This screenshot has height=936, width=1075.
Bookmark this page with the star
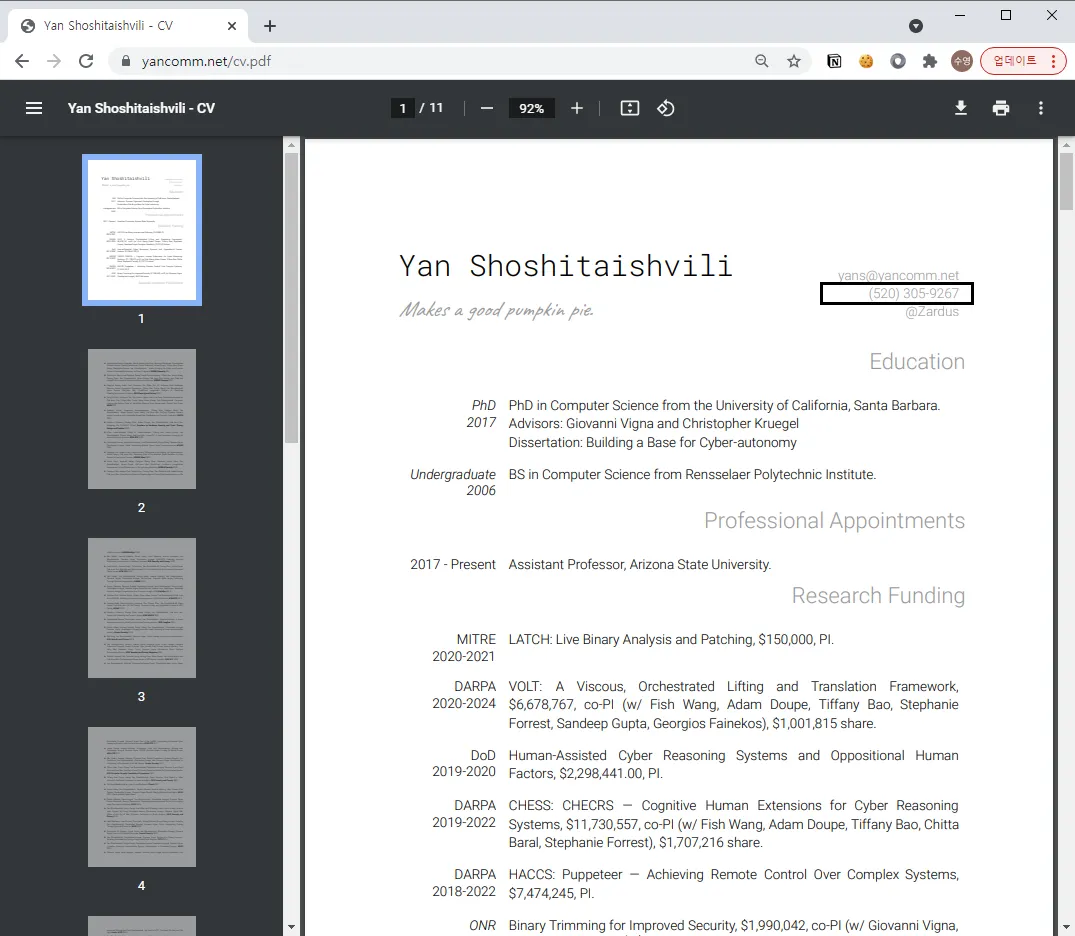[x=794, y=61]
